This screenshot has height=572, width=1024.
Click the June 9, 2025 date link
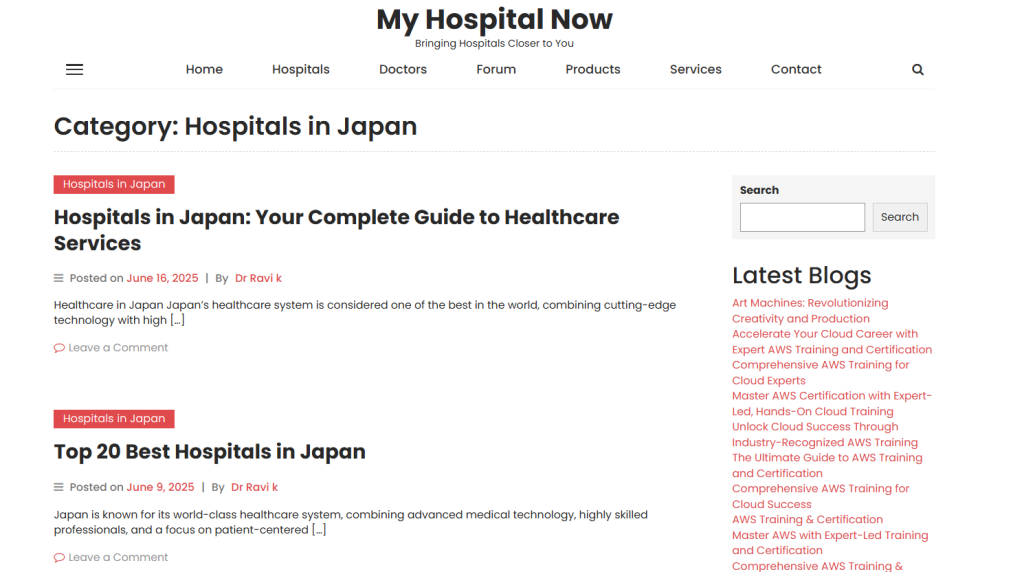[x=160, y=487]
